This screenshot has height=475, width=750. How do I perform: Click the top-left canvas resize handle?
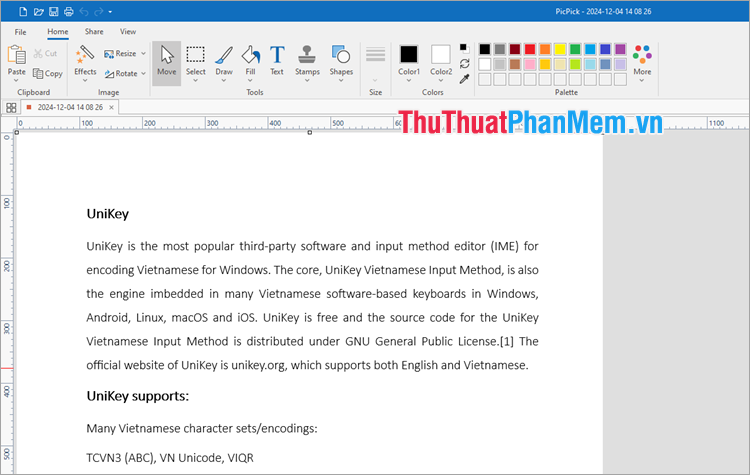[x=17, y=133]
